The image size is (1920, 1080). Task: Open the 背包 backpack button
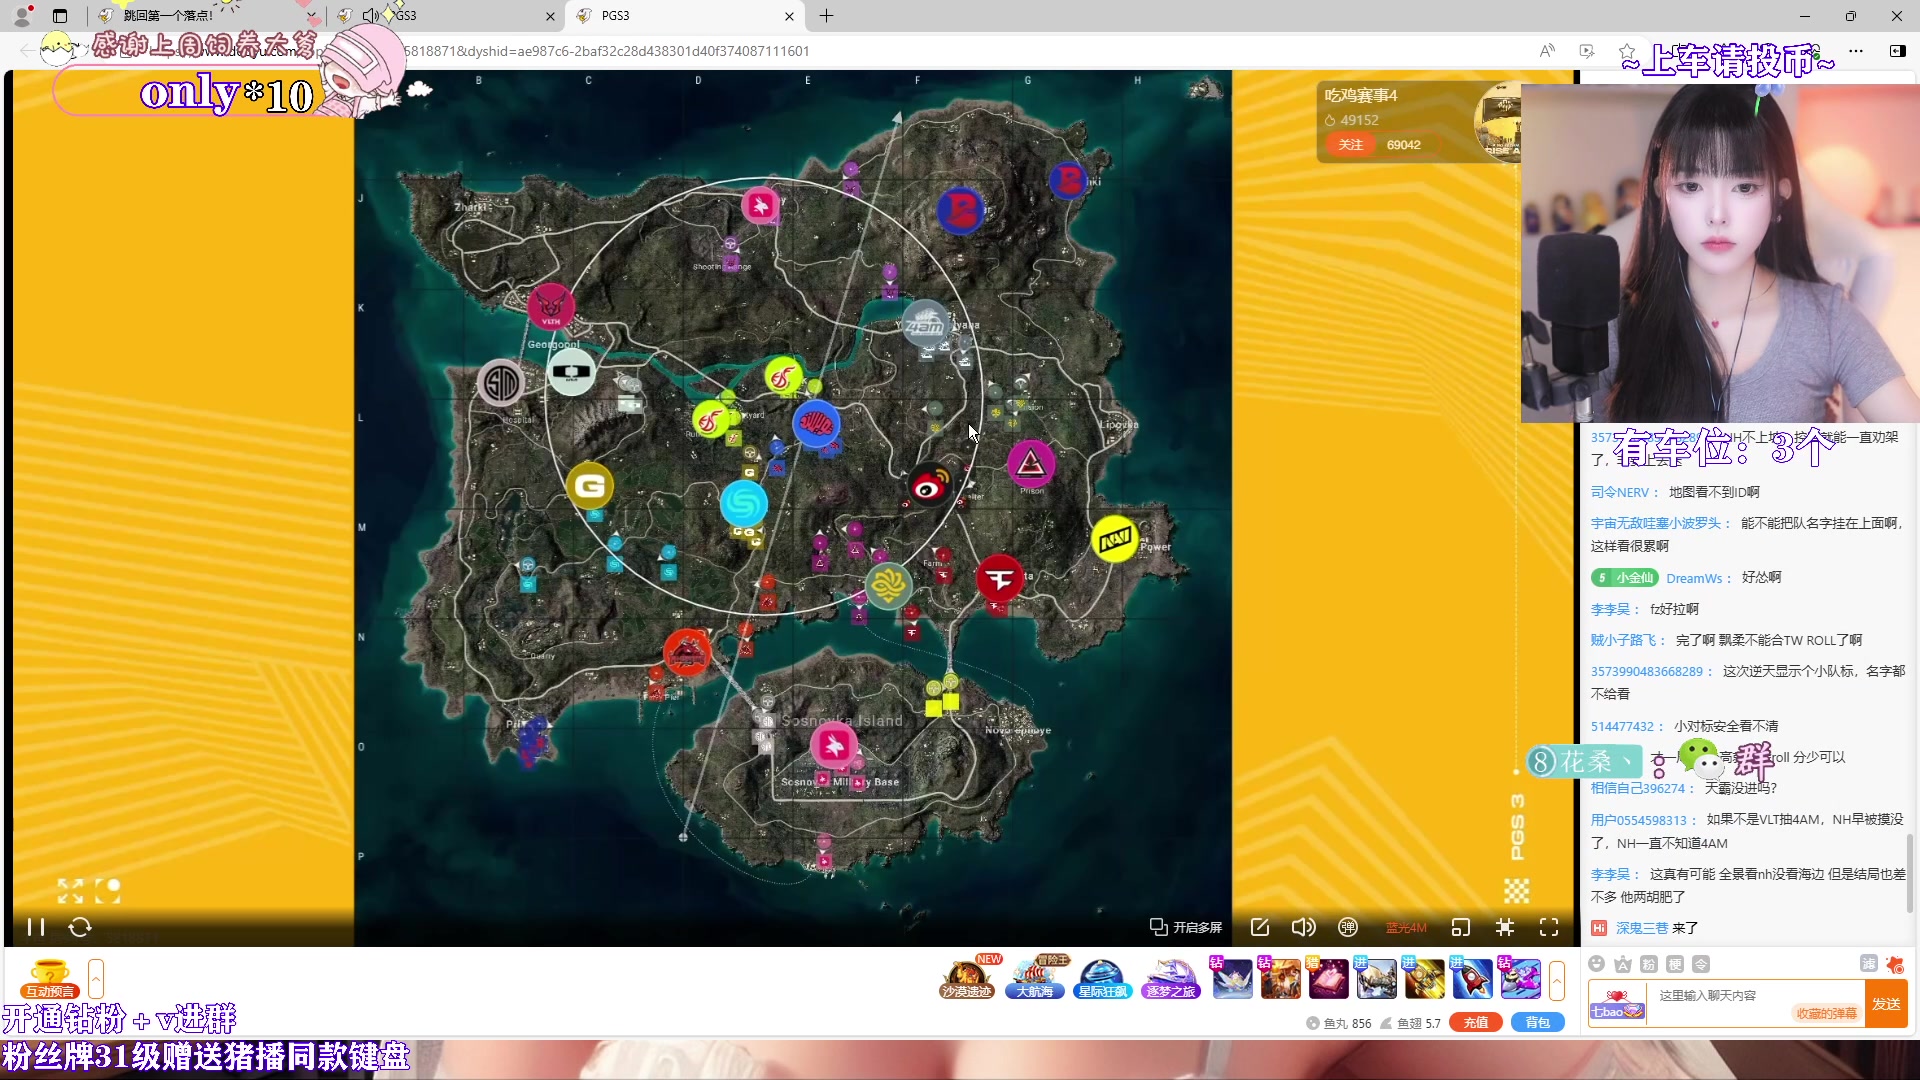pyautogui.click(x=1537, y=1022)
